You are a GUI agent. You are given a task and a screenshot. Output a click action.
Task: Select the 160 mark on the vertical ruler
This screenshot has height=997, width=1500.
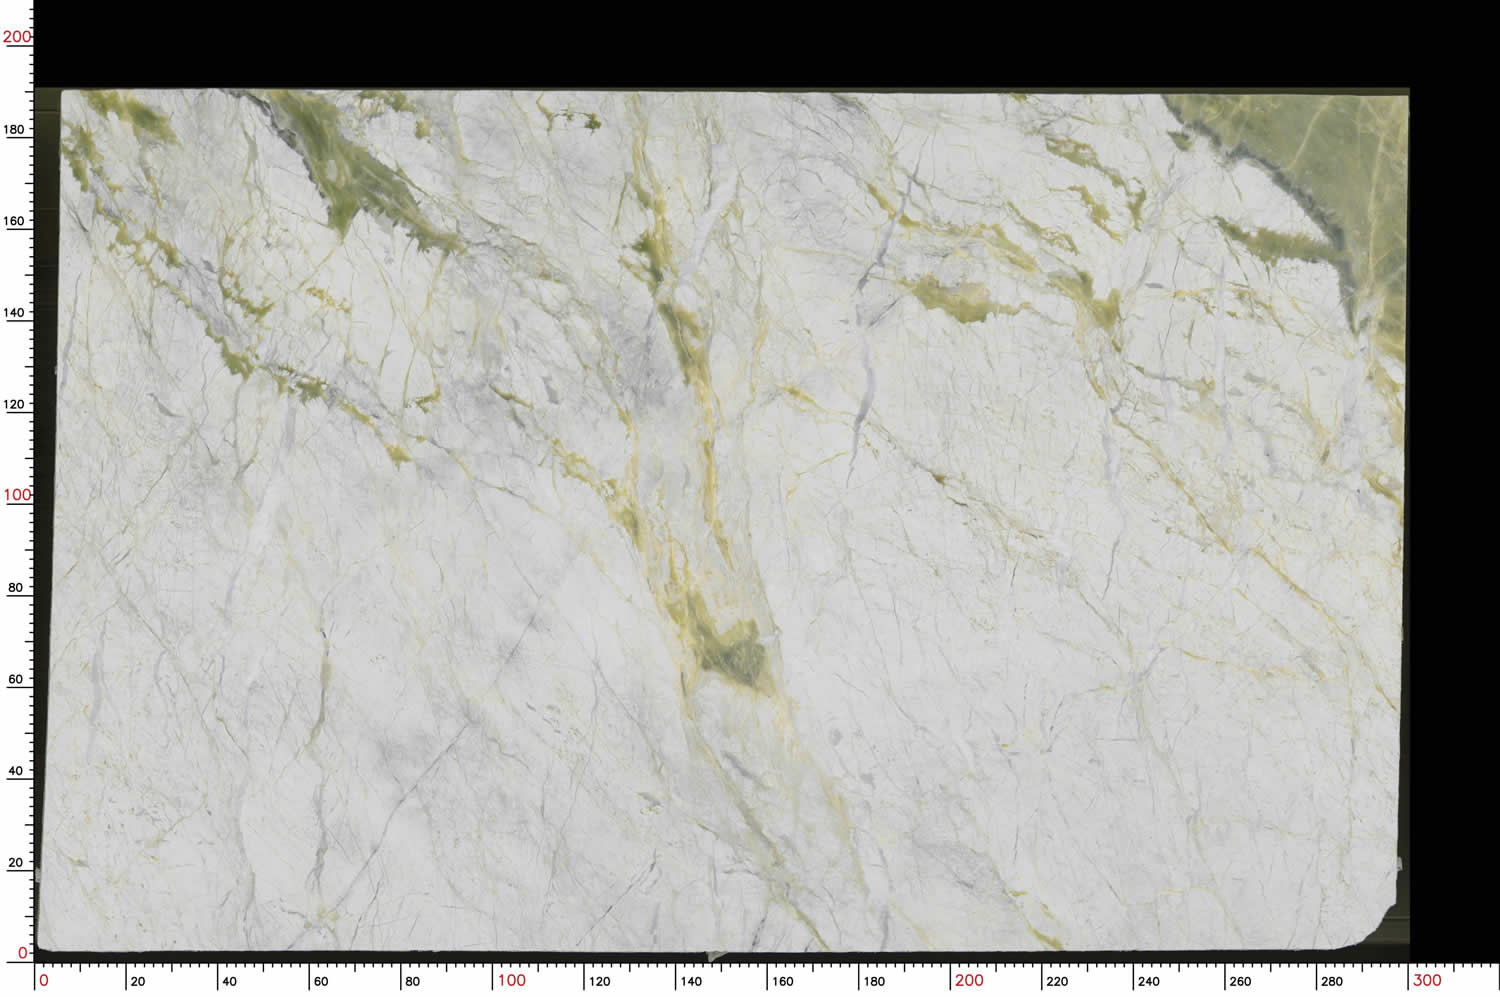point(14,221)
